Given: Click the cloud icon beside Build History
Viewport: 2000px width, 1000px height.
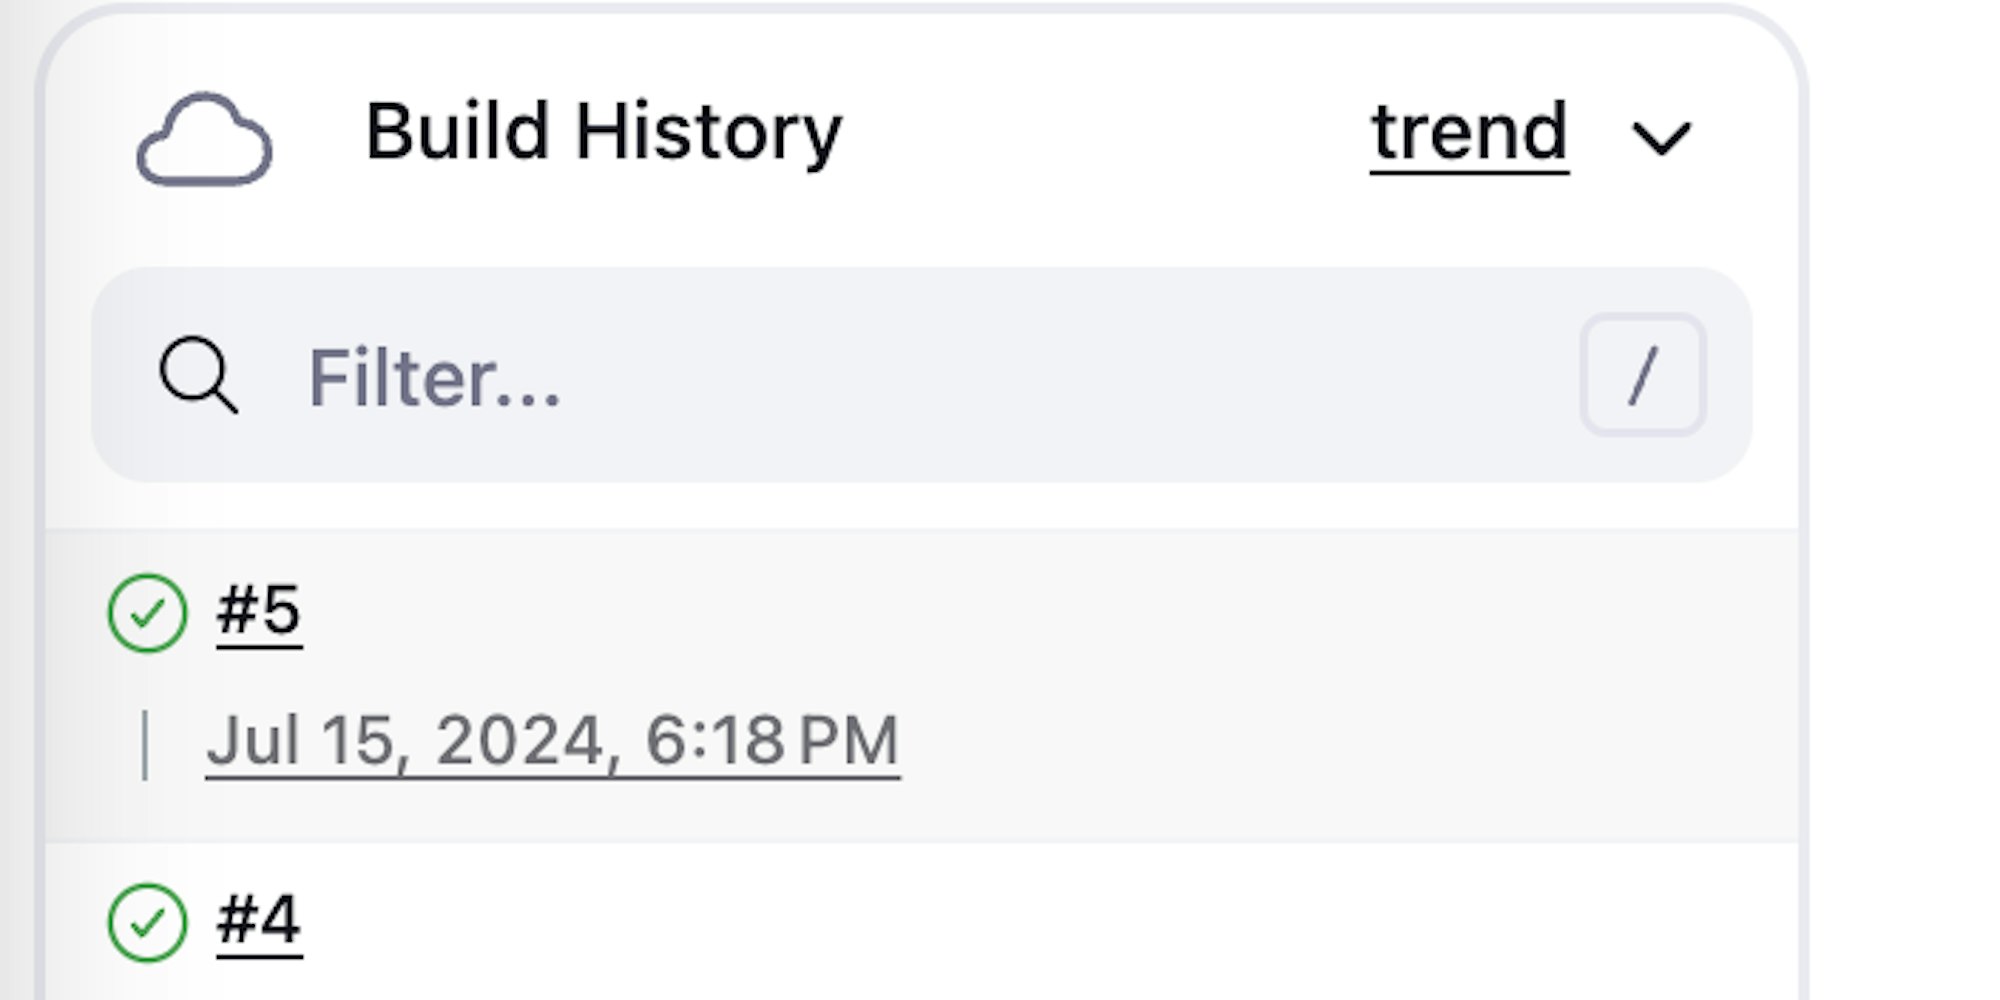Looking at the screenshot, I should click(x=204, y=139).
